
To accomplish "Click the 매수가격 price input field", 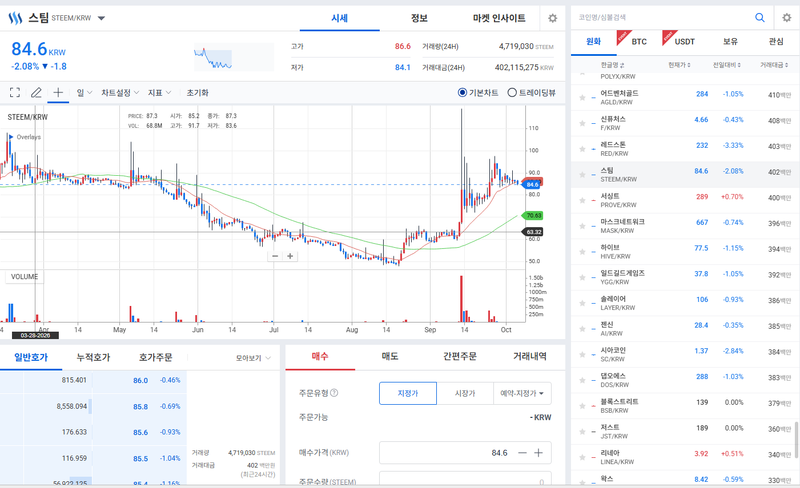I will click(x=465, y=453).
